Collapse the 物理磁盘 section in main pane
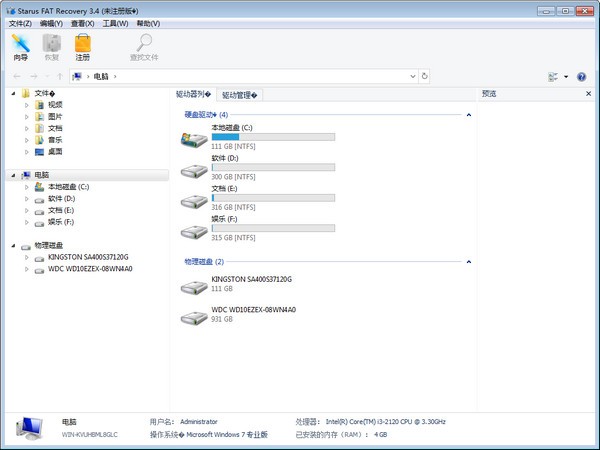Image resolution: width=600 pixels, height=450 pixels. point(469,261)
